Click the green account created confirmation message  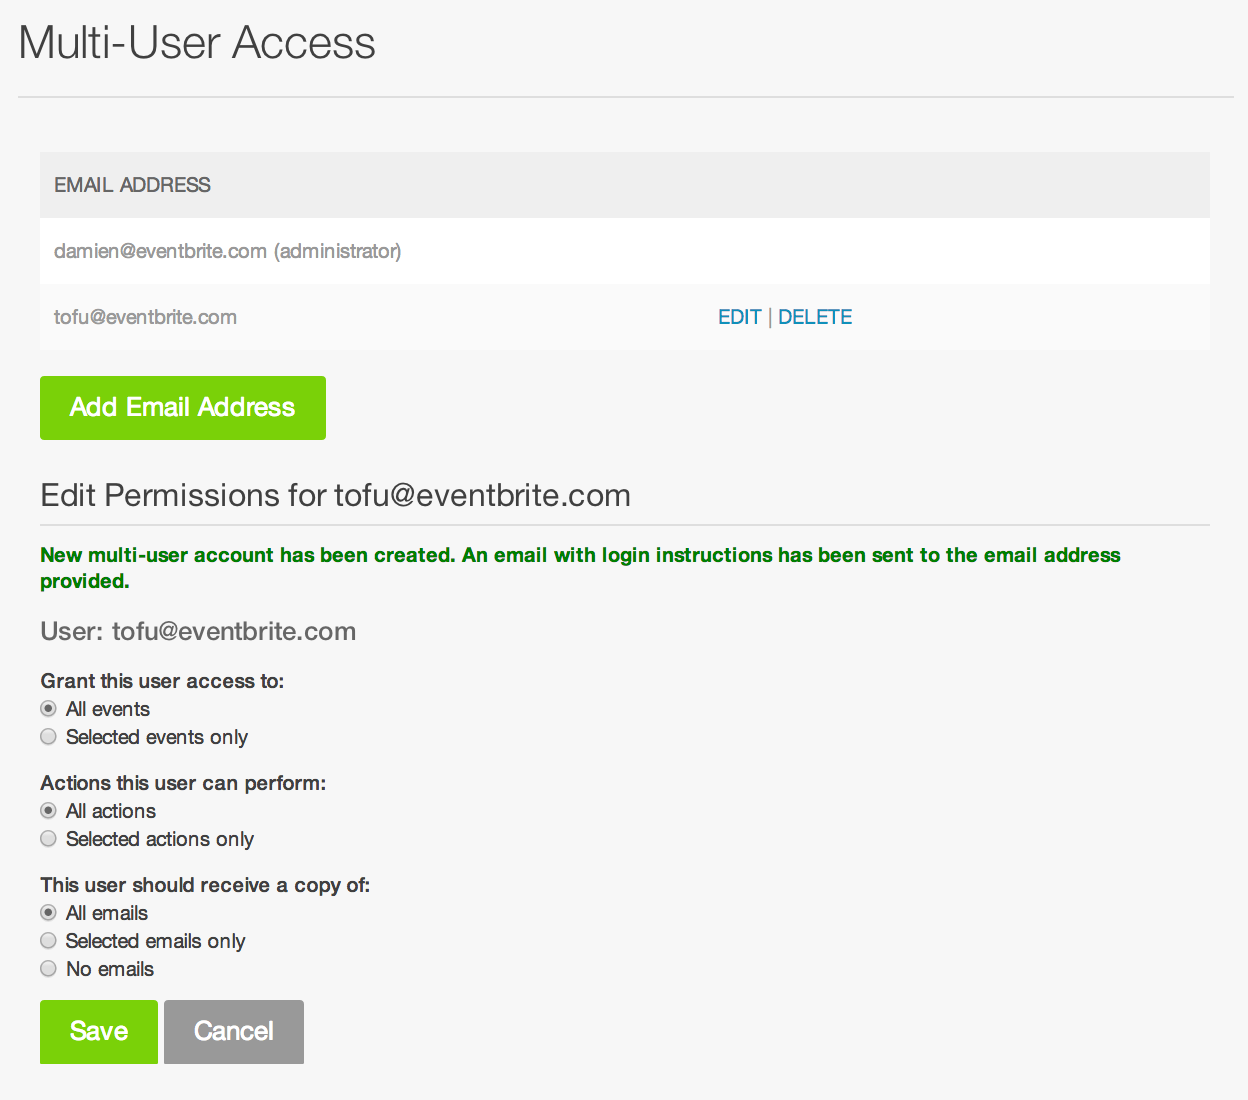click(580, 568)
